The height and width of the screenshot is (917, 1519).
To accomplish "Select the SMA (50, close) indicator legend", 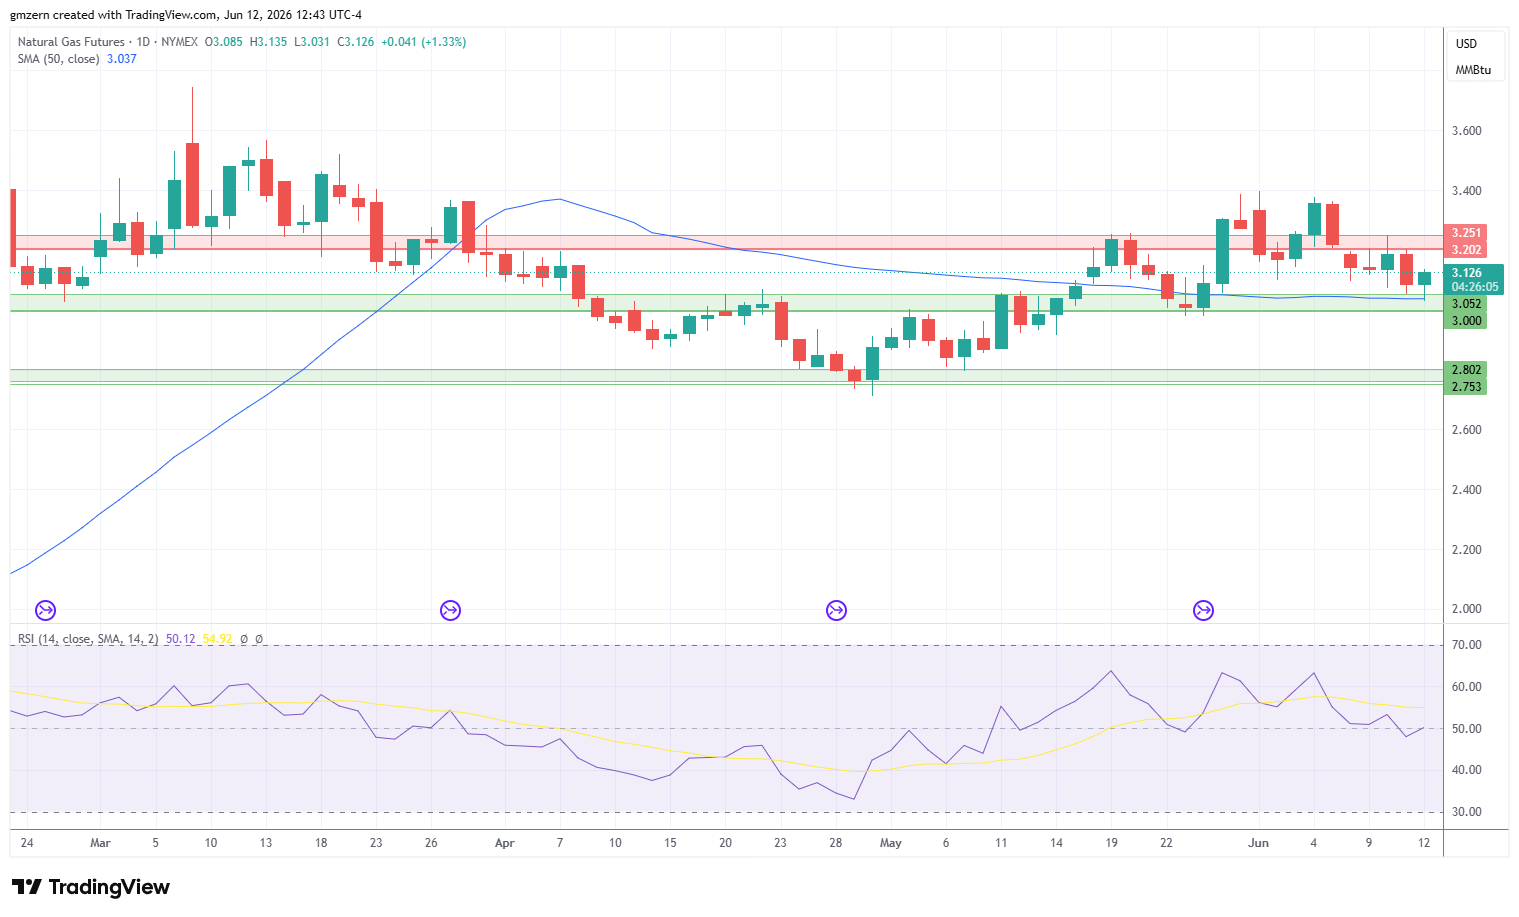I will point(58,59).
